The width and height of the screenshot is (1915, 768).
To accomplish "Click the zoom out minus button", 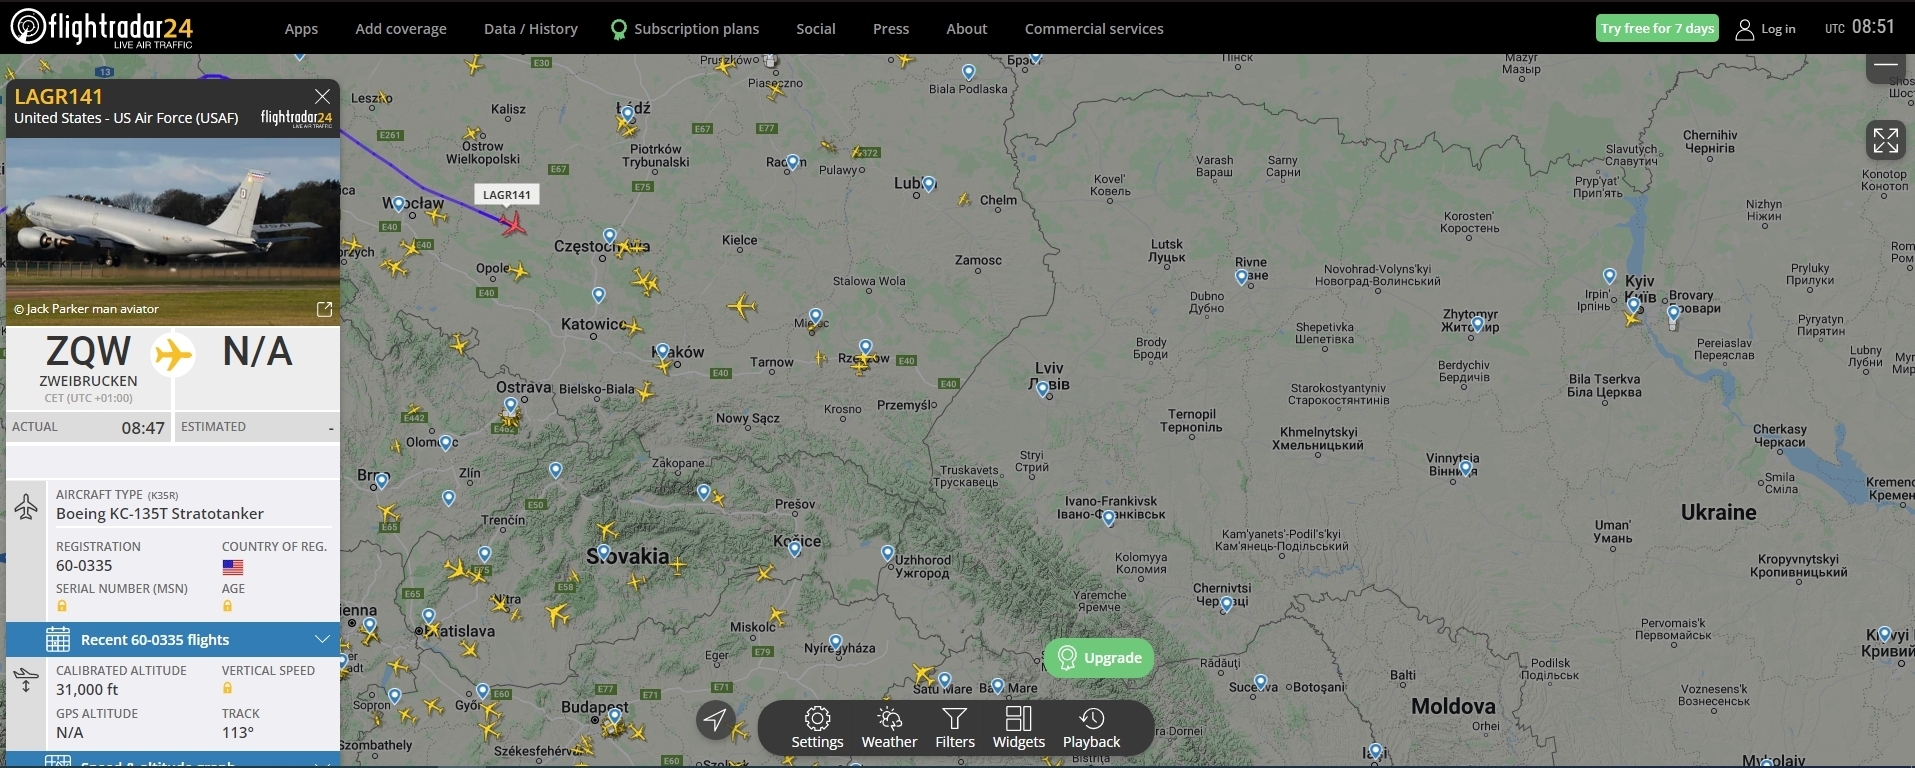I will click(1886, 65).
